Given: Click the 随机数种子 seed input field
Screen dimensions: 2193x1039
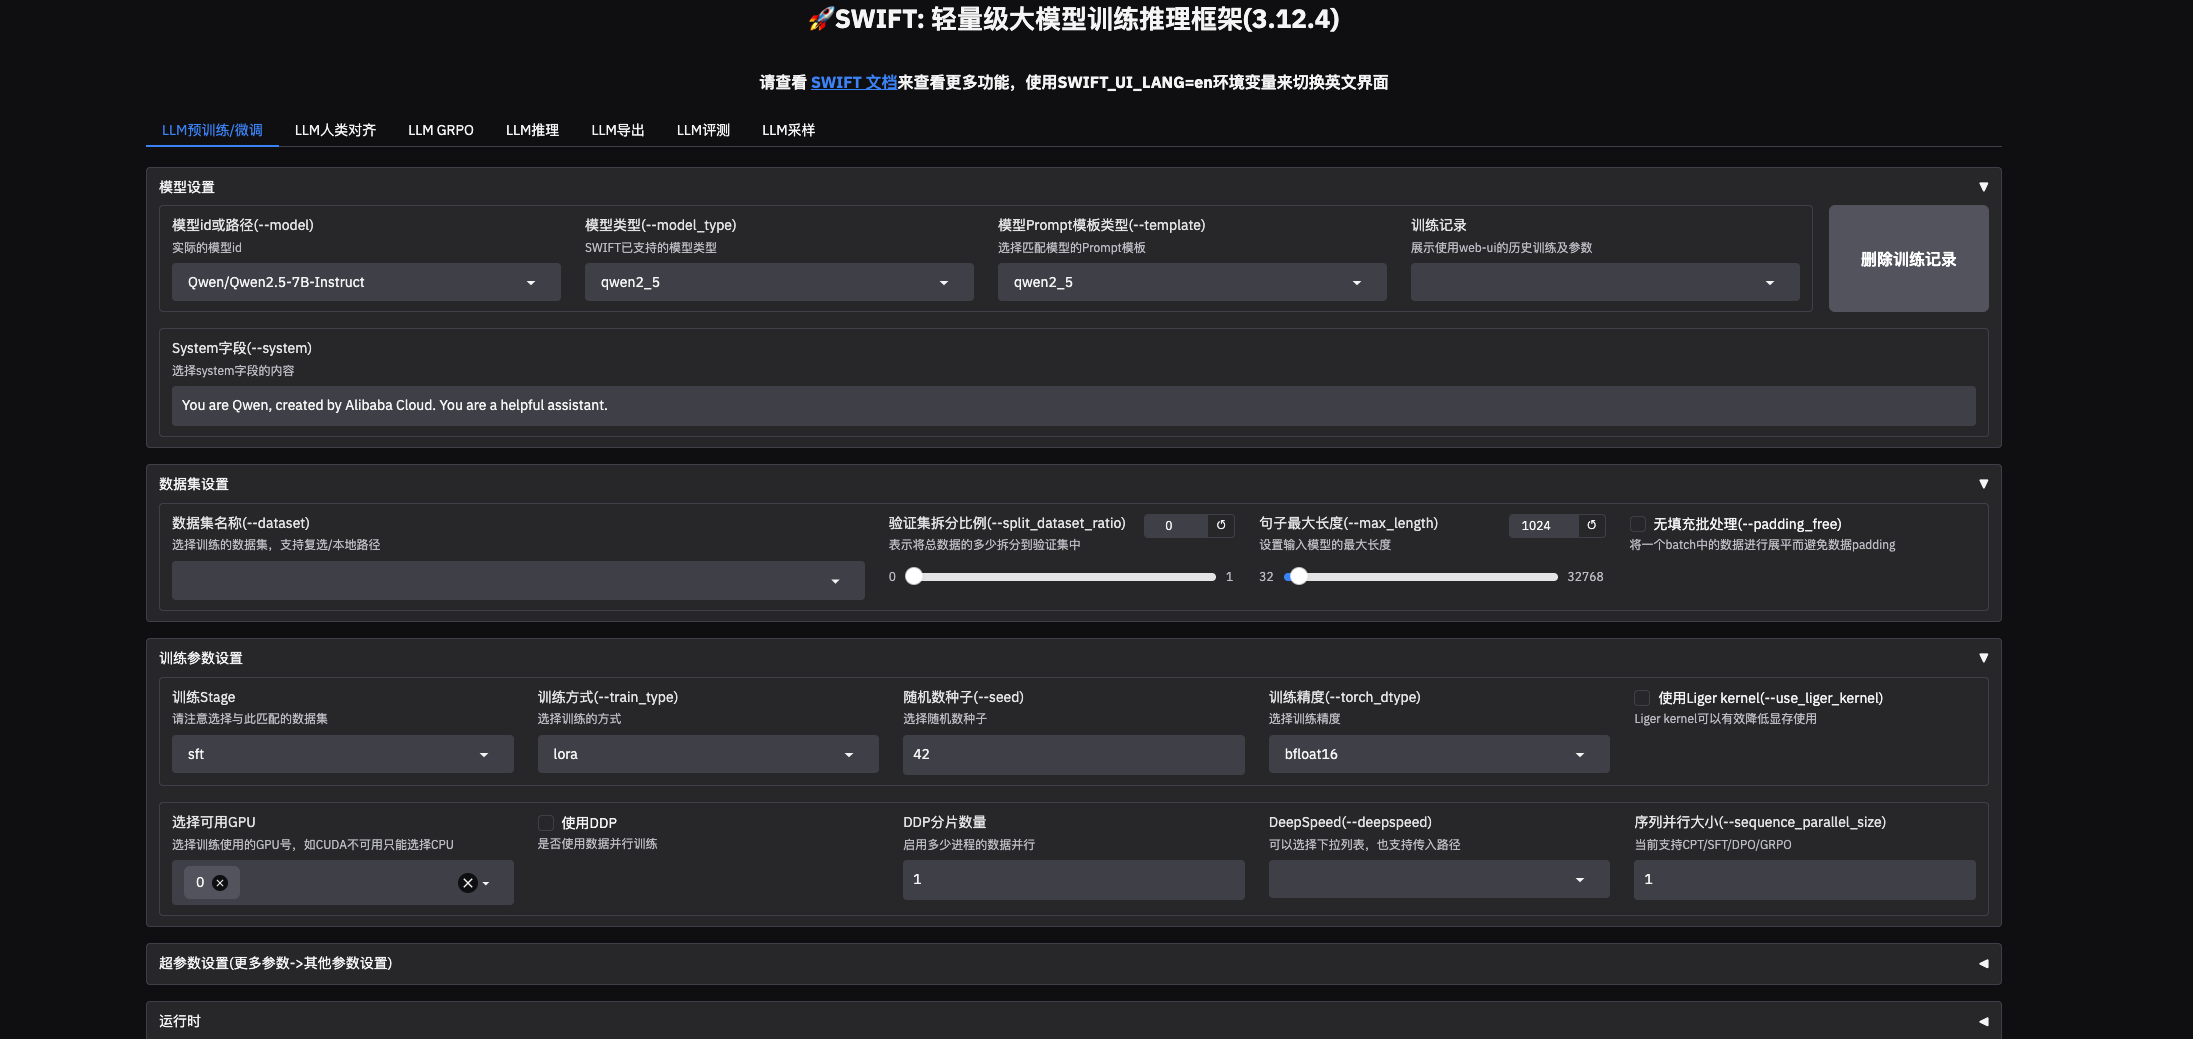Looking at the screenshot, I should (x=1073, y=754).
